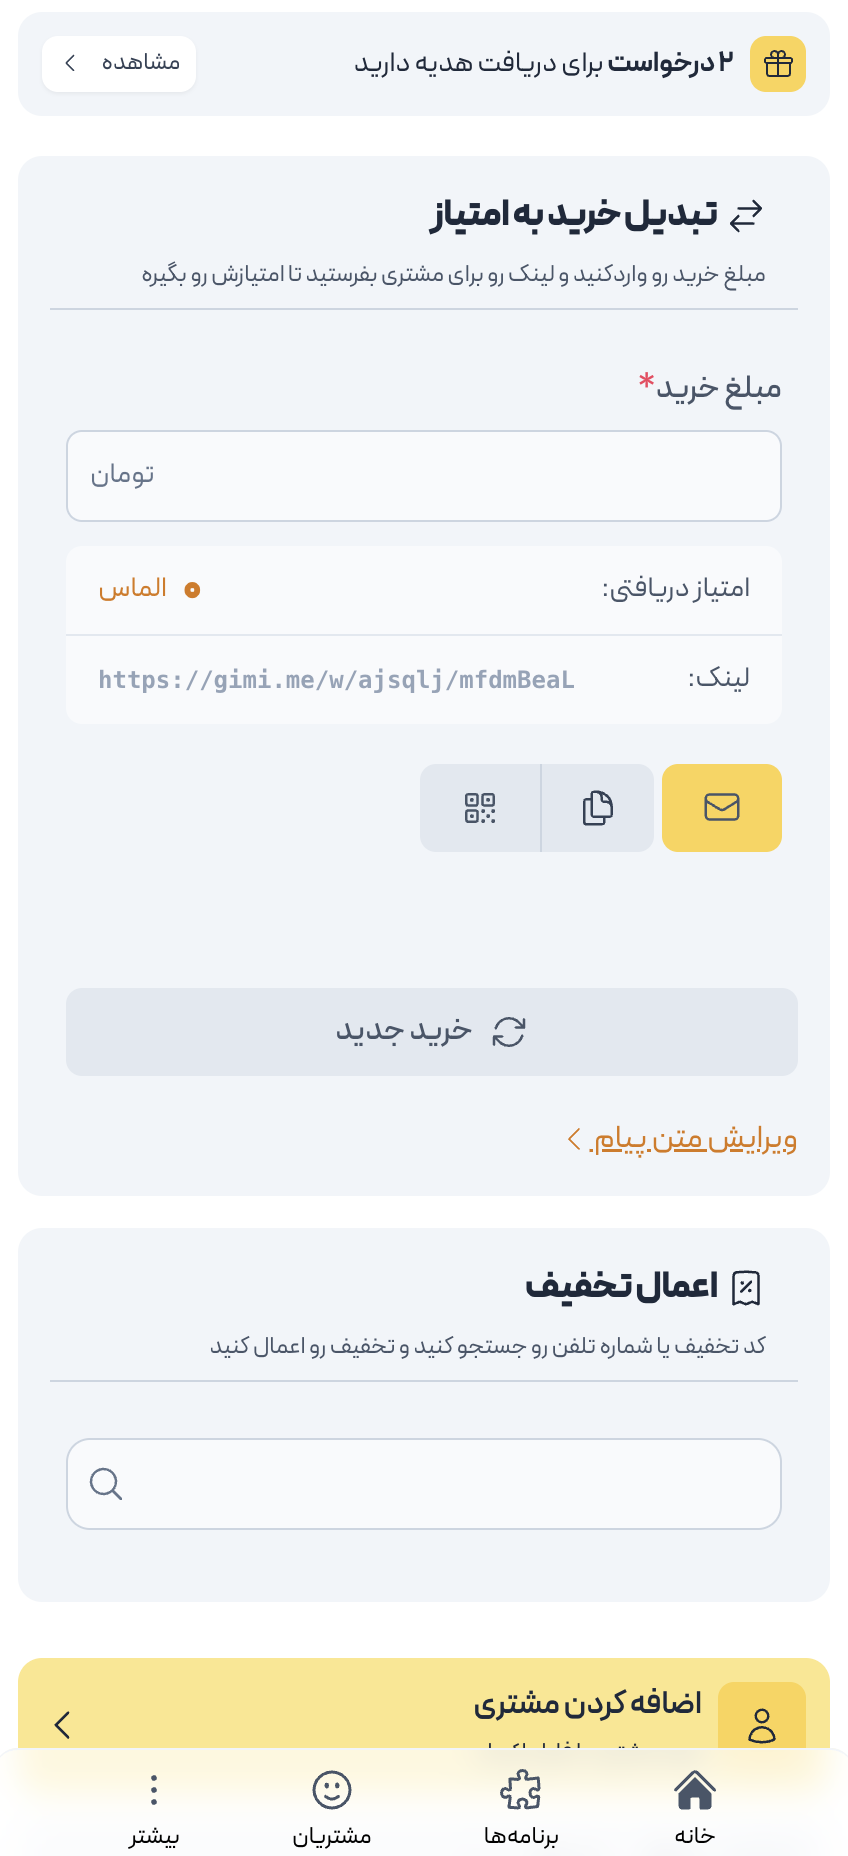The image size is (848, 1856).
Task: Click the chevron on اضافه کردن مشتری card
Action: tap(63, 1725)
